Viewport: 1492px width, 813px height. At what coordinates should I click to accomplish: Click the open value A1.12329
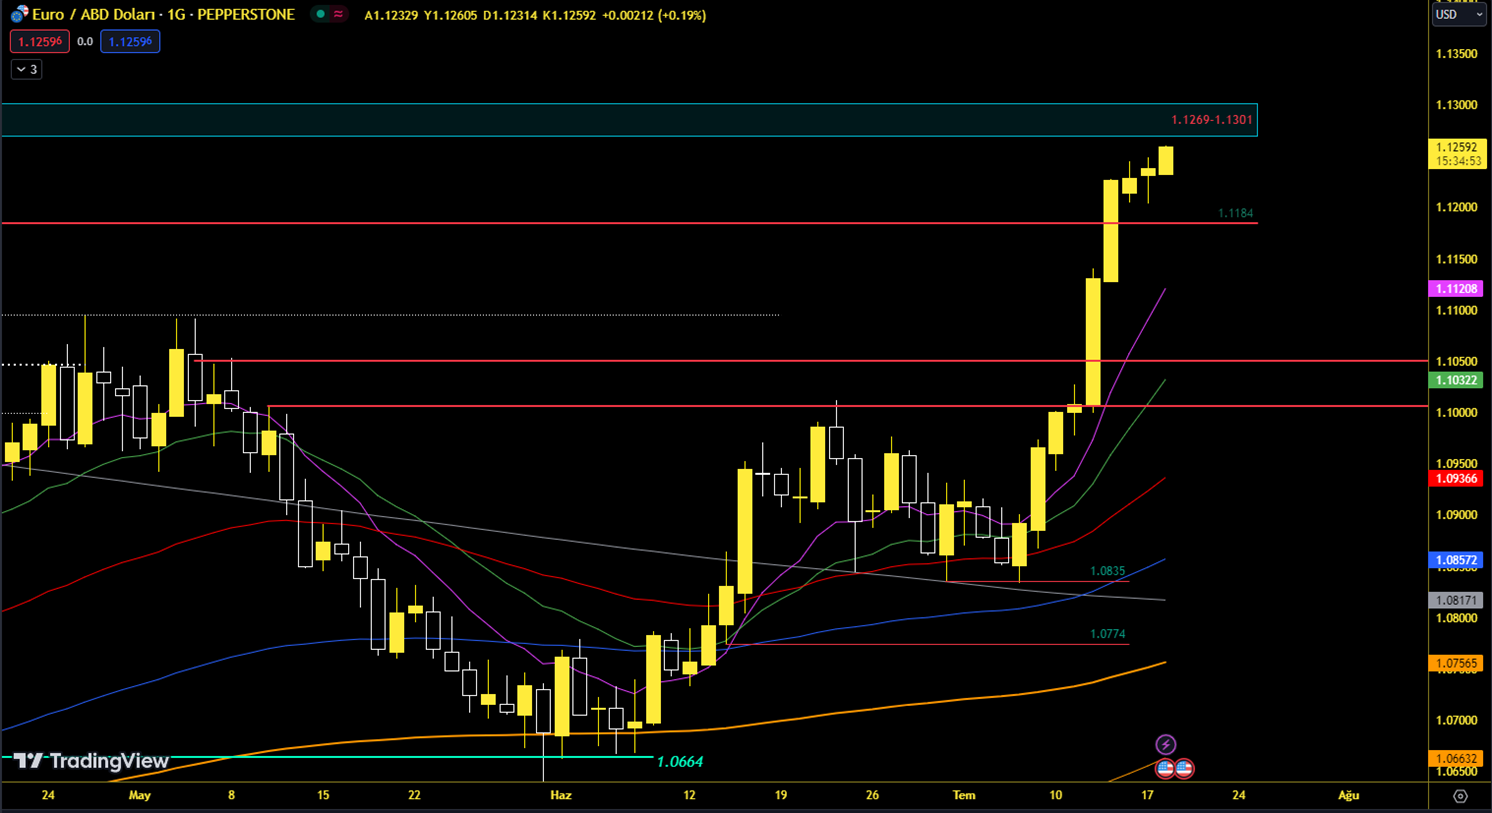point(392,16)
